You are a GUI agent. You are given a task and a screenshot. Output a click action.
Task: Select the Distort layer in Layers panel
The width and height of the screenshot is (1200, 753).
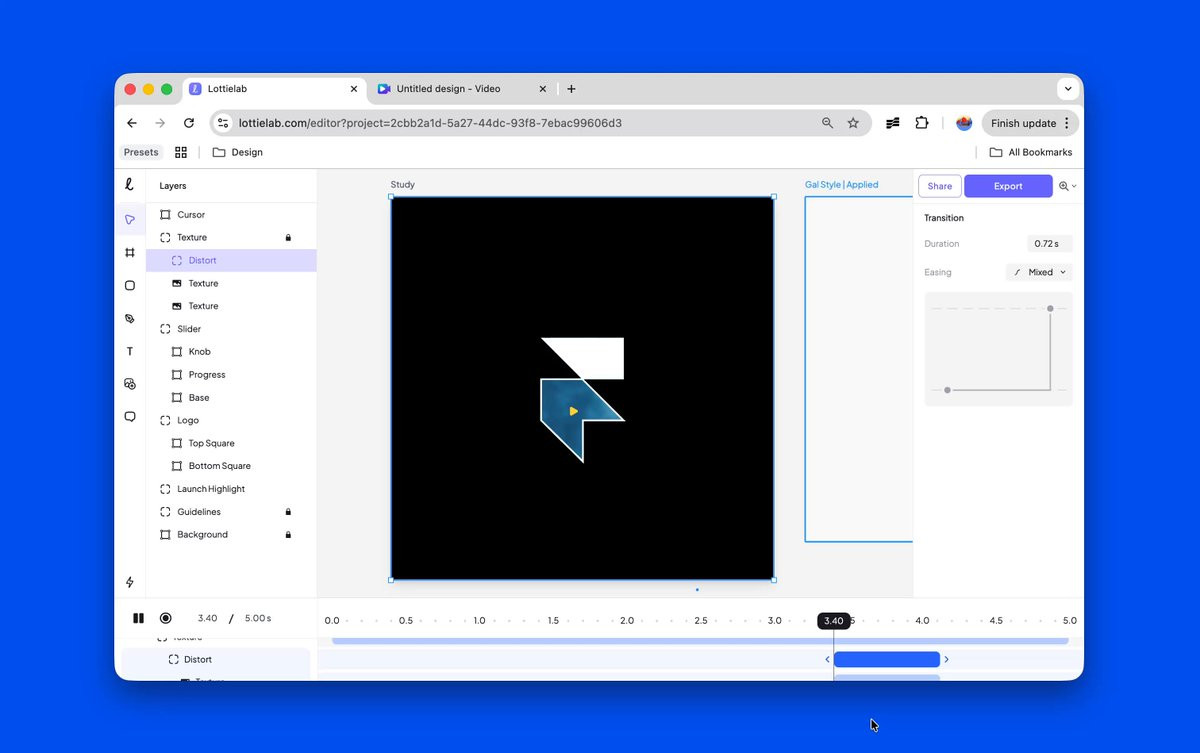pos(231,260)
